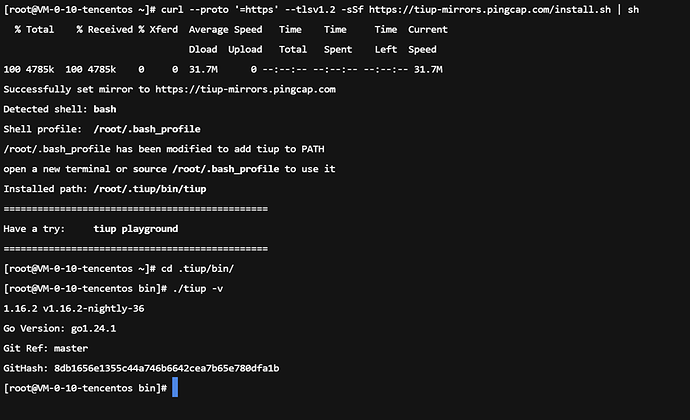Click the last prompt '[root@VM-0-10-tencentos bin]#'
Screen dimensions: 690x420
pyautogui.click(x=85, y=388)
